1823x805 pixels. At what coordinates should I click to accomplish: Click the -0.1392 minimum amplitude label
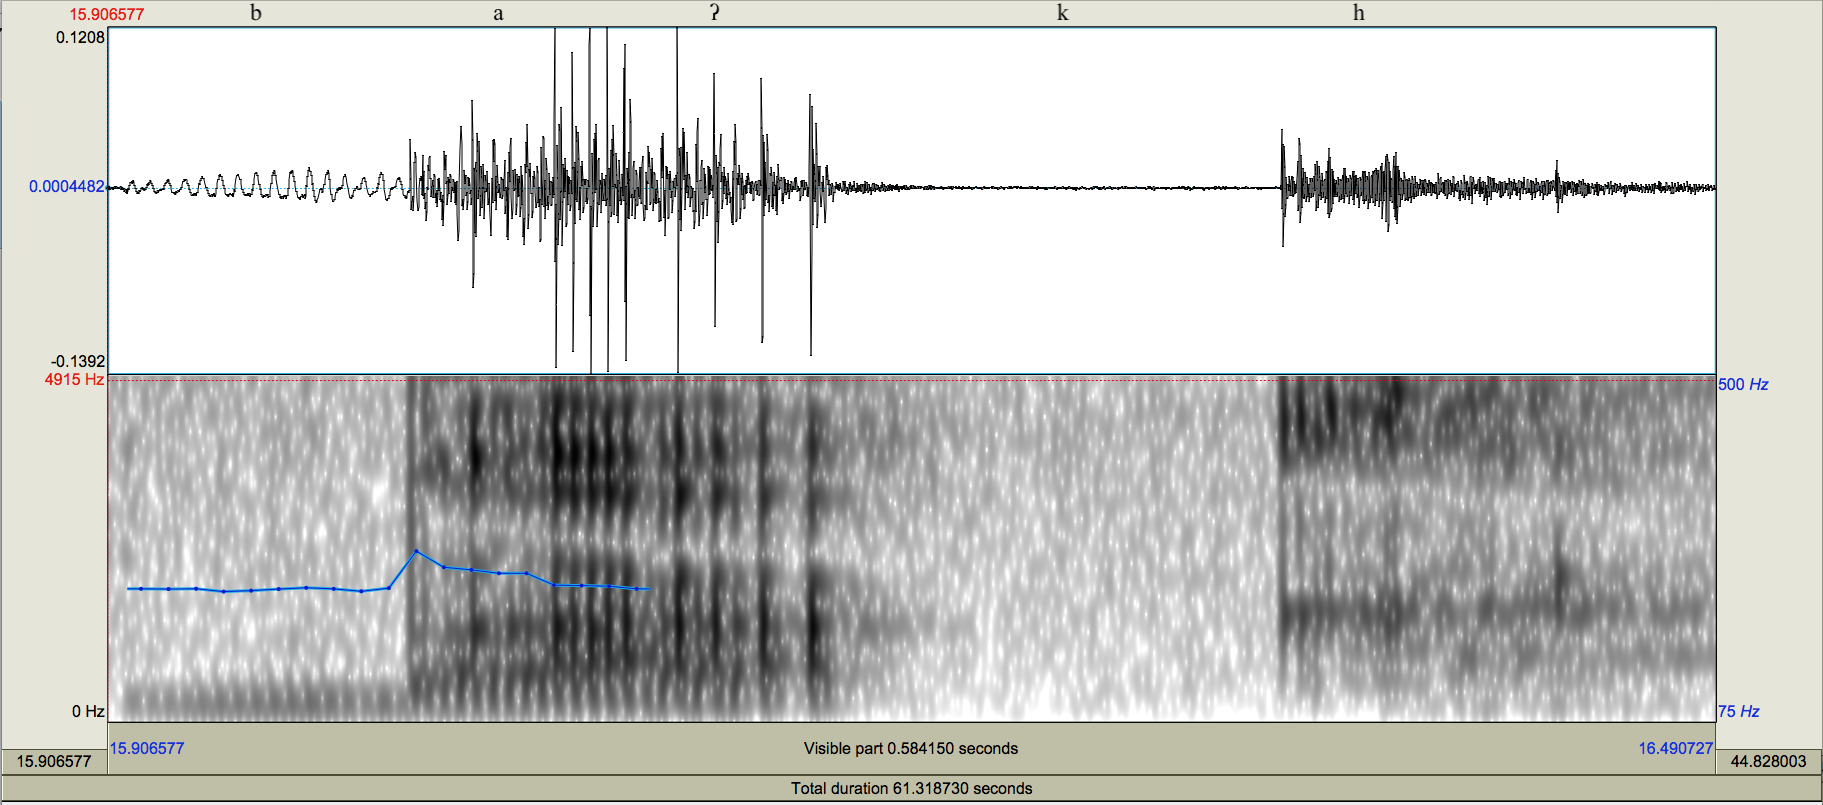(78, 361)
